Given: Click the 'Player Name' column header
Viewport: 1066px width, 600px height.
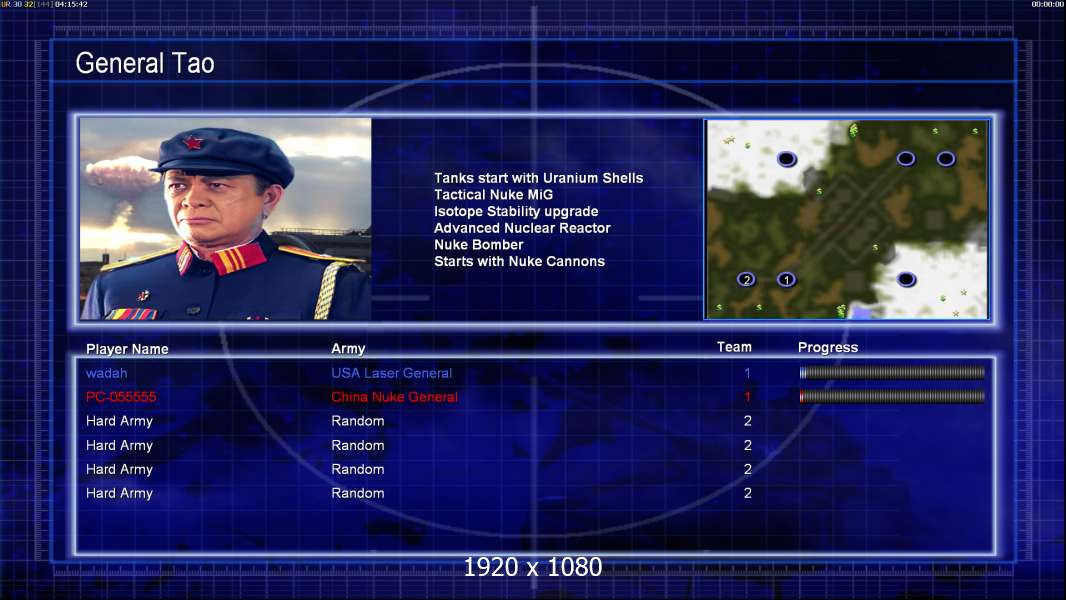Looking at the screenshot, I should point(127,349).
